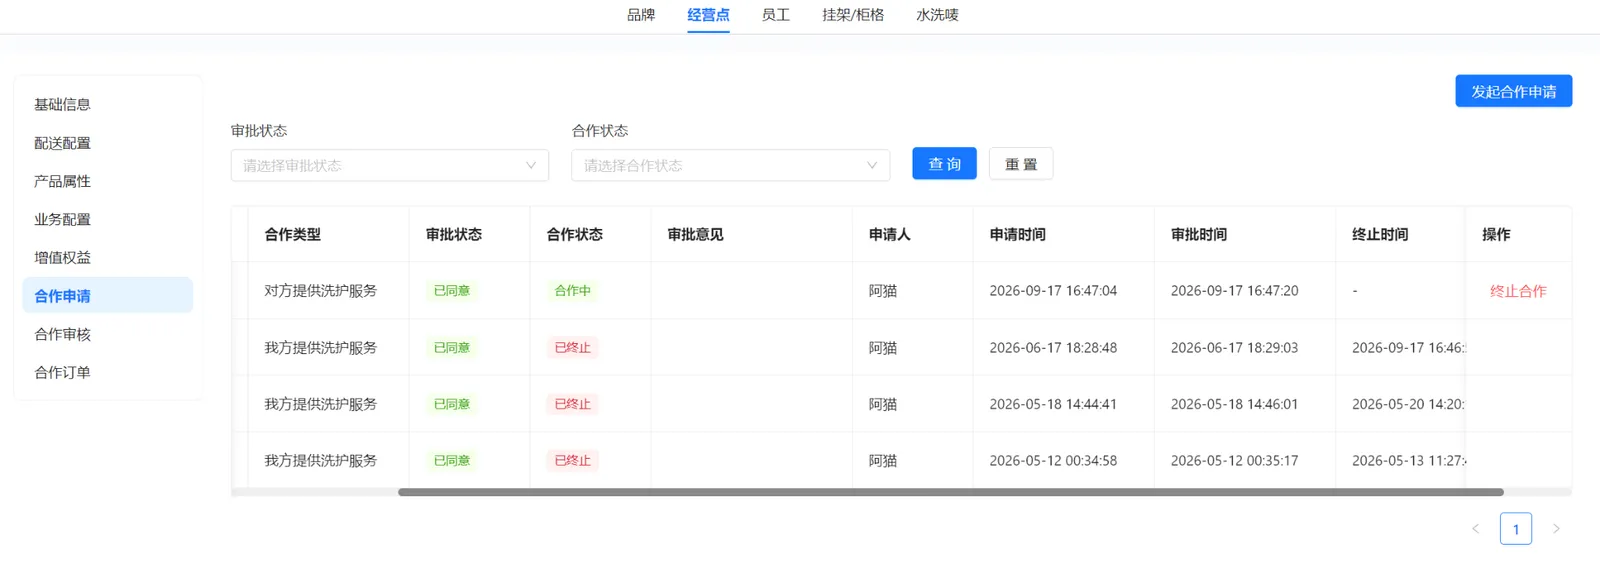Open the 品牌 tab
The height and width of the screenshot is (569, 1600).
click(641, 15)
